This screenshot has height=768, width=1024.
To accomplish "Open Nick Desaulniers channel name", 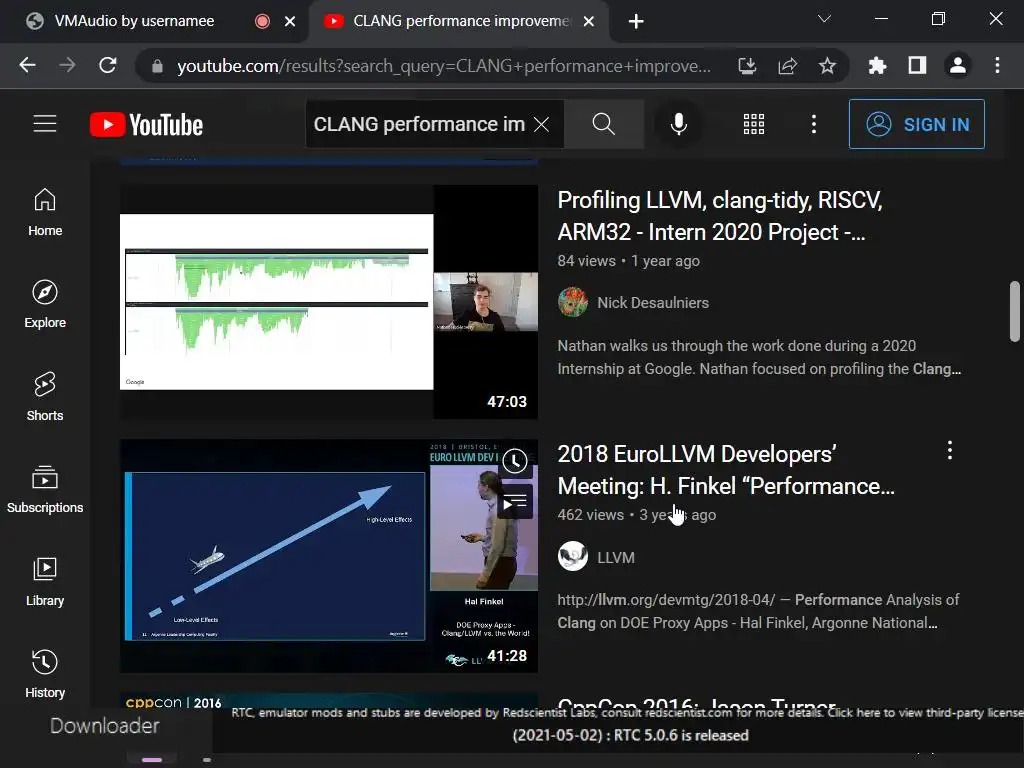I will [653, 302].
